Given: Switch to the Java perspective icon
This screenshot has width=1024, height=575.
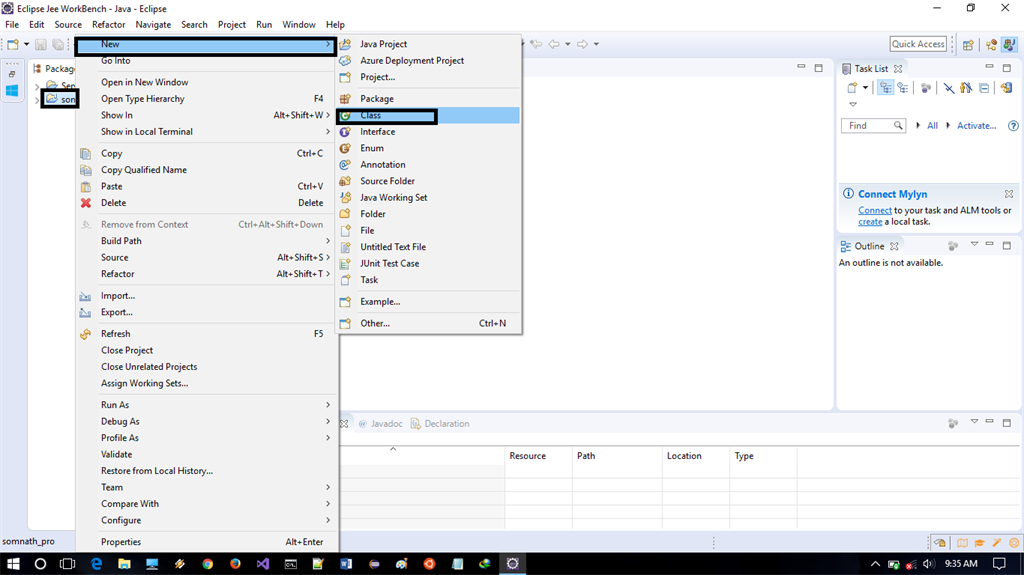Looking at the screenshot, I should [x=1010, y=44].
